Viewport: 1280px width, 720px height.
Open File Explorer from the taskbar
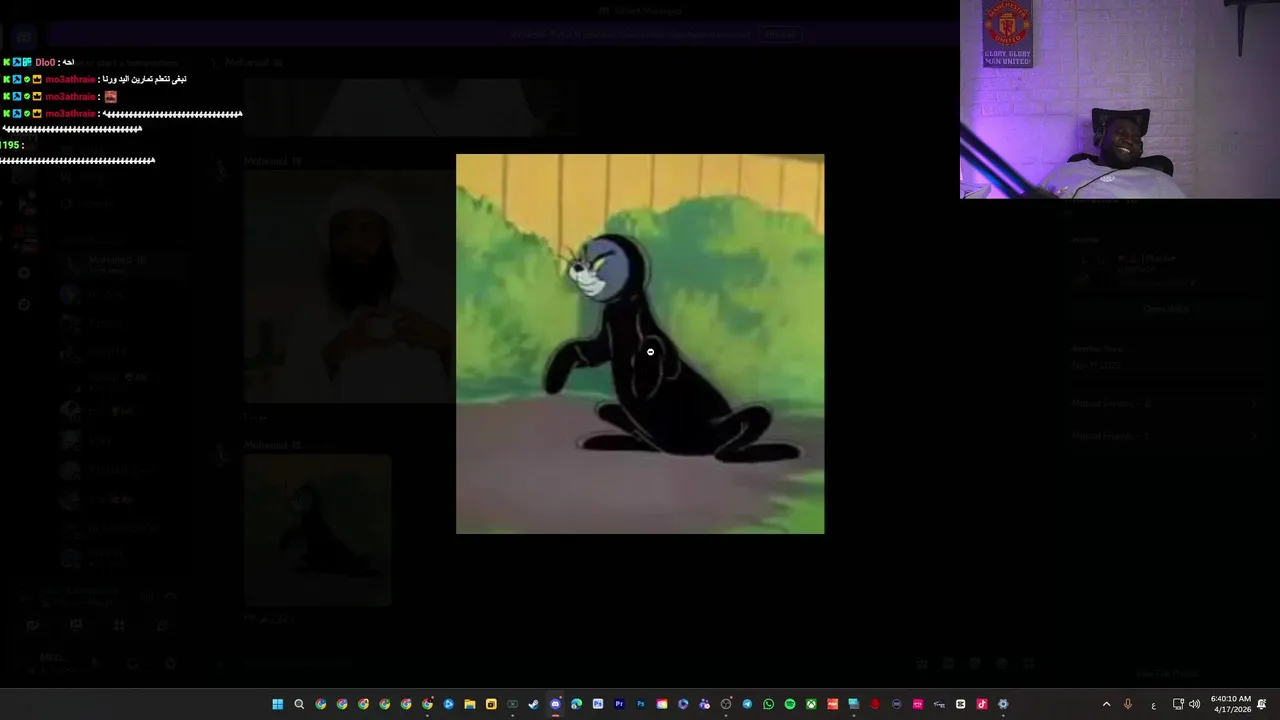click(470, 704)
